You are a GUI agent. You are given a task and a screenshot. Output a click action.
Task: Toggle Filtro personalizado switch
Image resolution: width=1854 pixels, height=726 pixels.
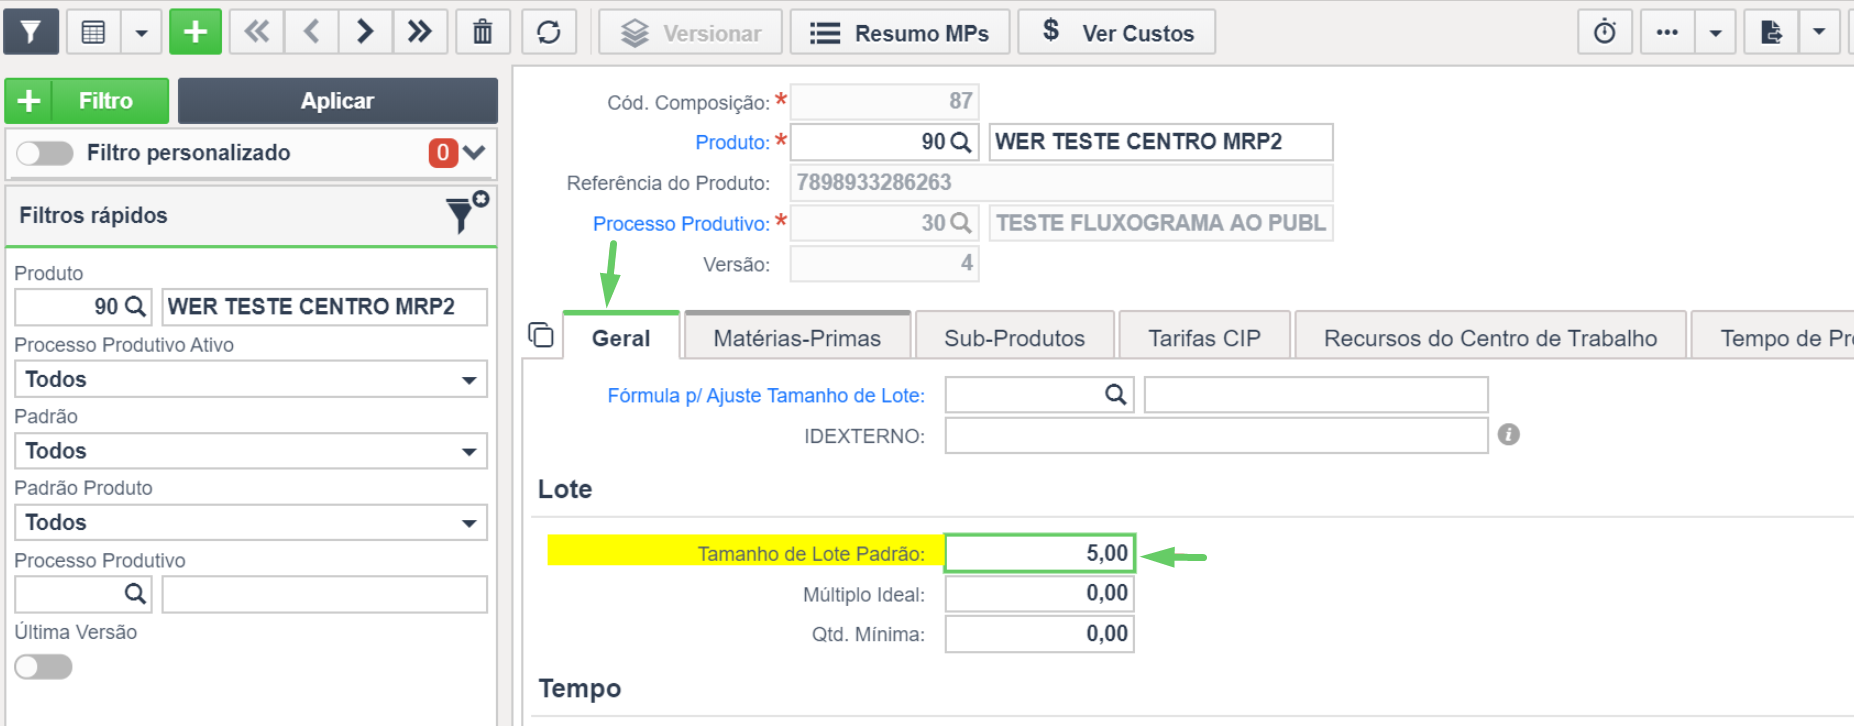click(44, 153)
